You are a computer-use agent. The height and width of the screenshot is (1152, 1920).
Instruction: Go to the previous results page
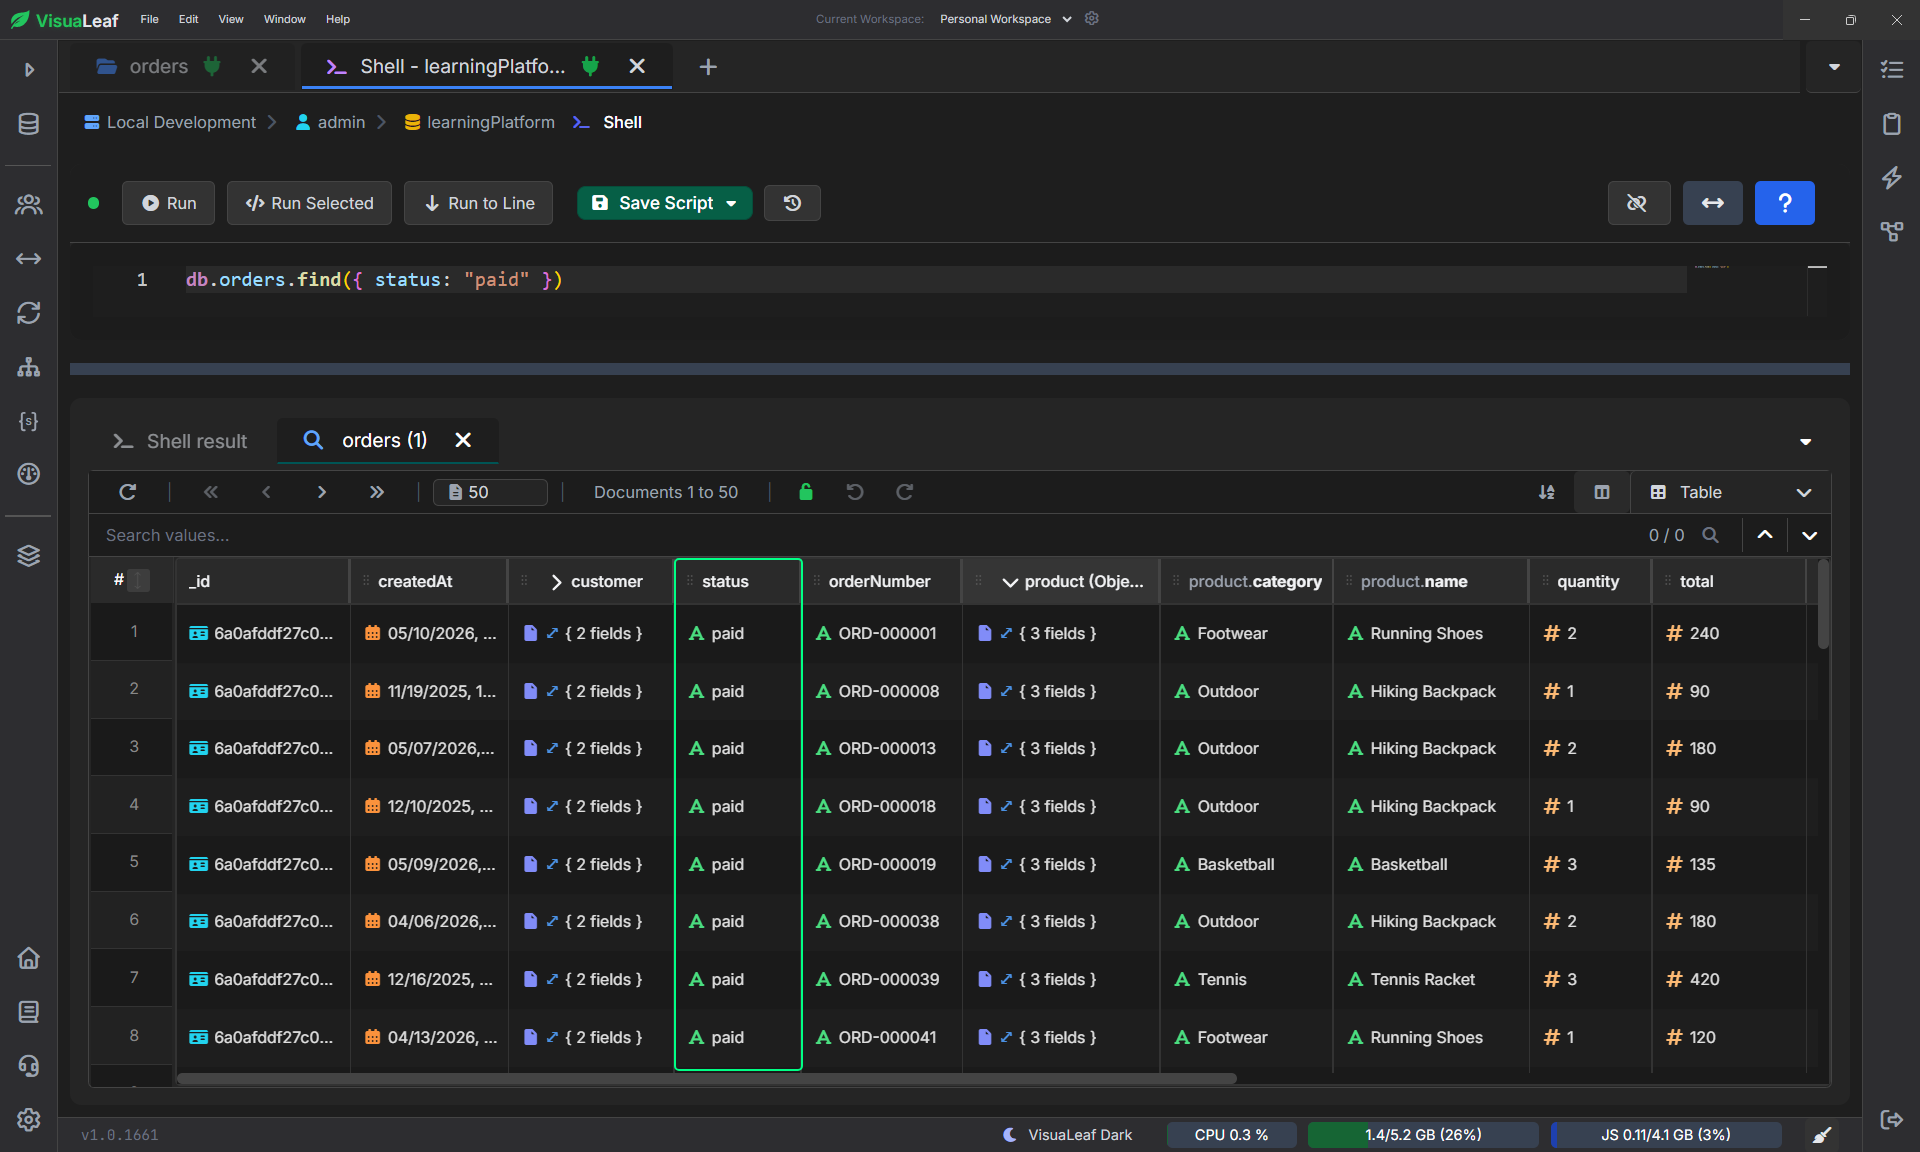(x=266, y=492)
